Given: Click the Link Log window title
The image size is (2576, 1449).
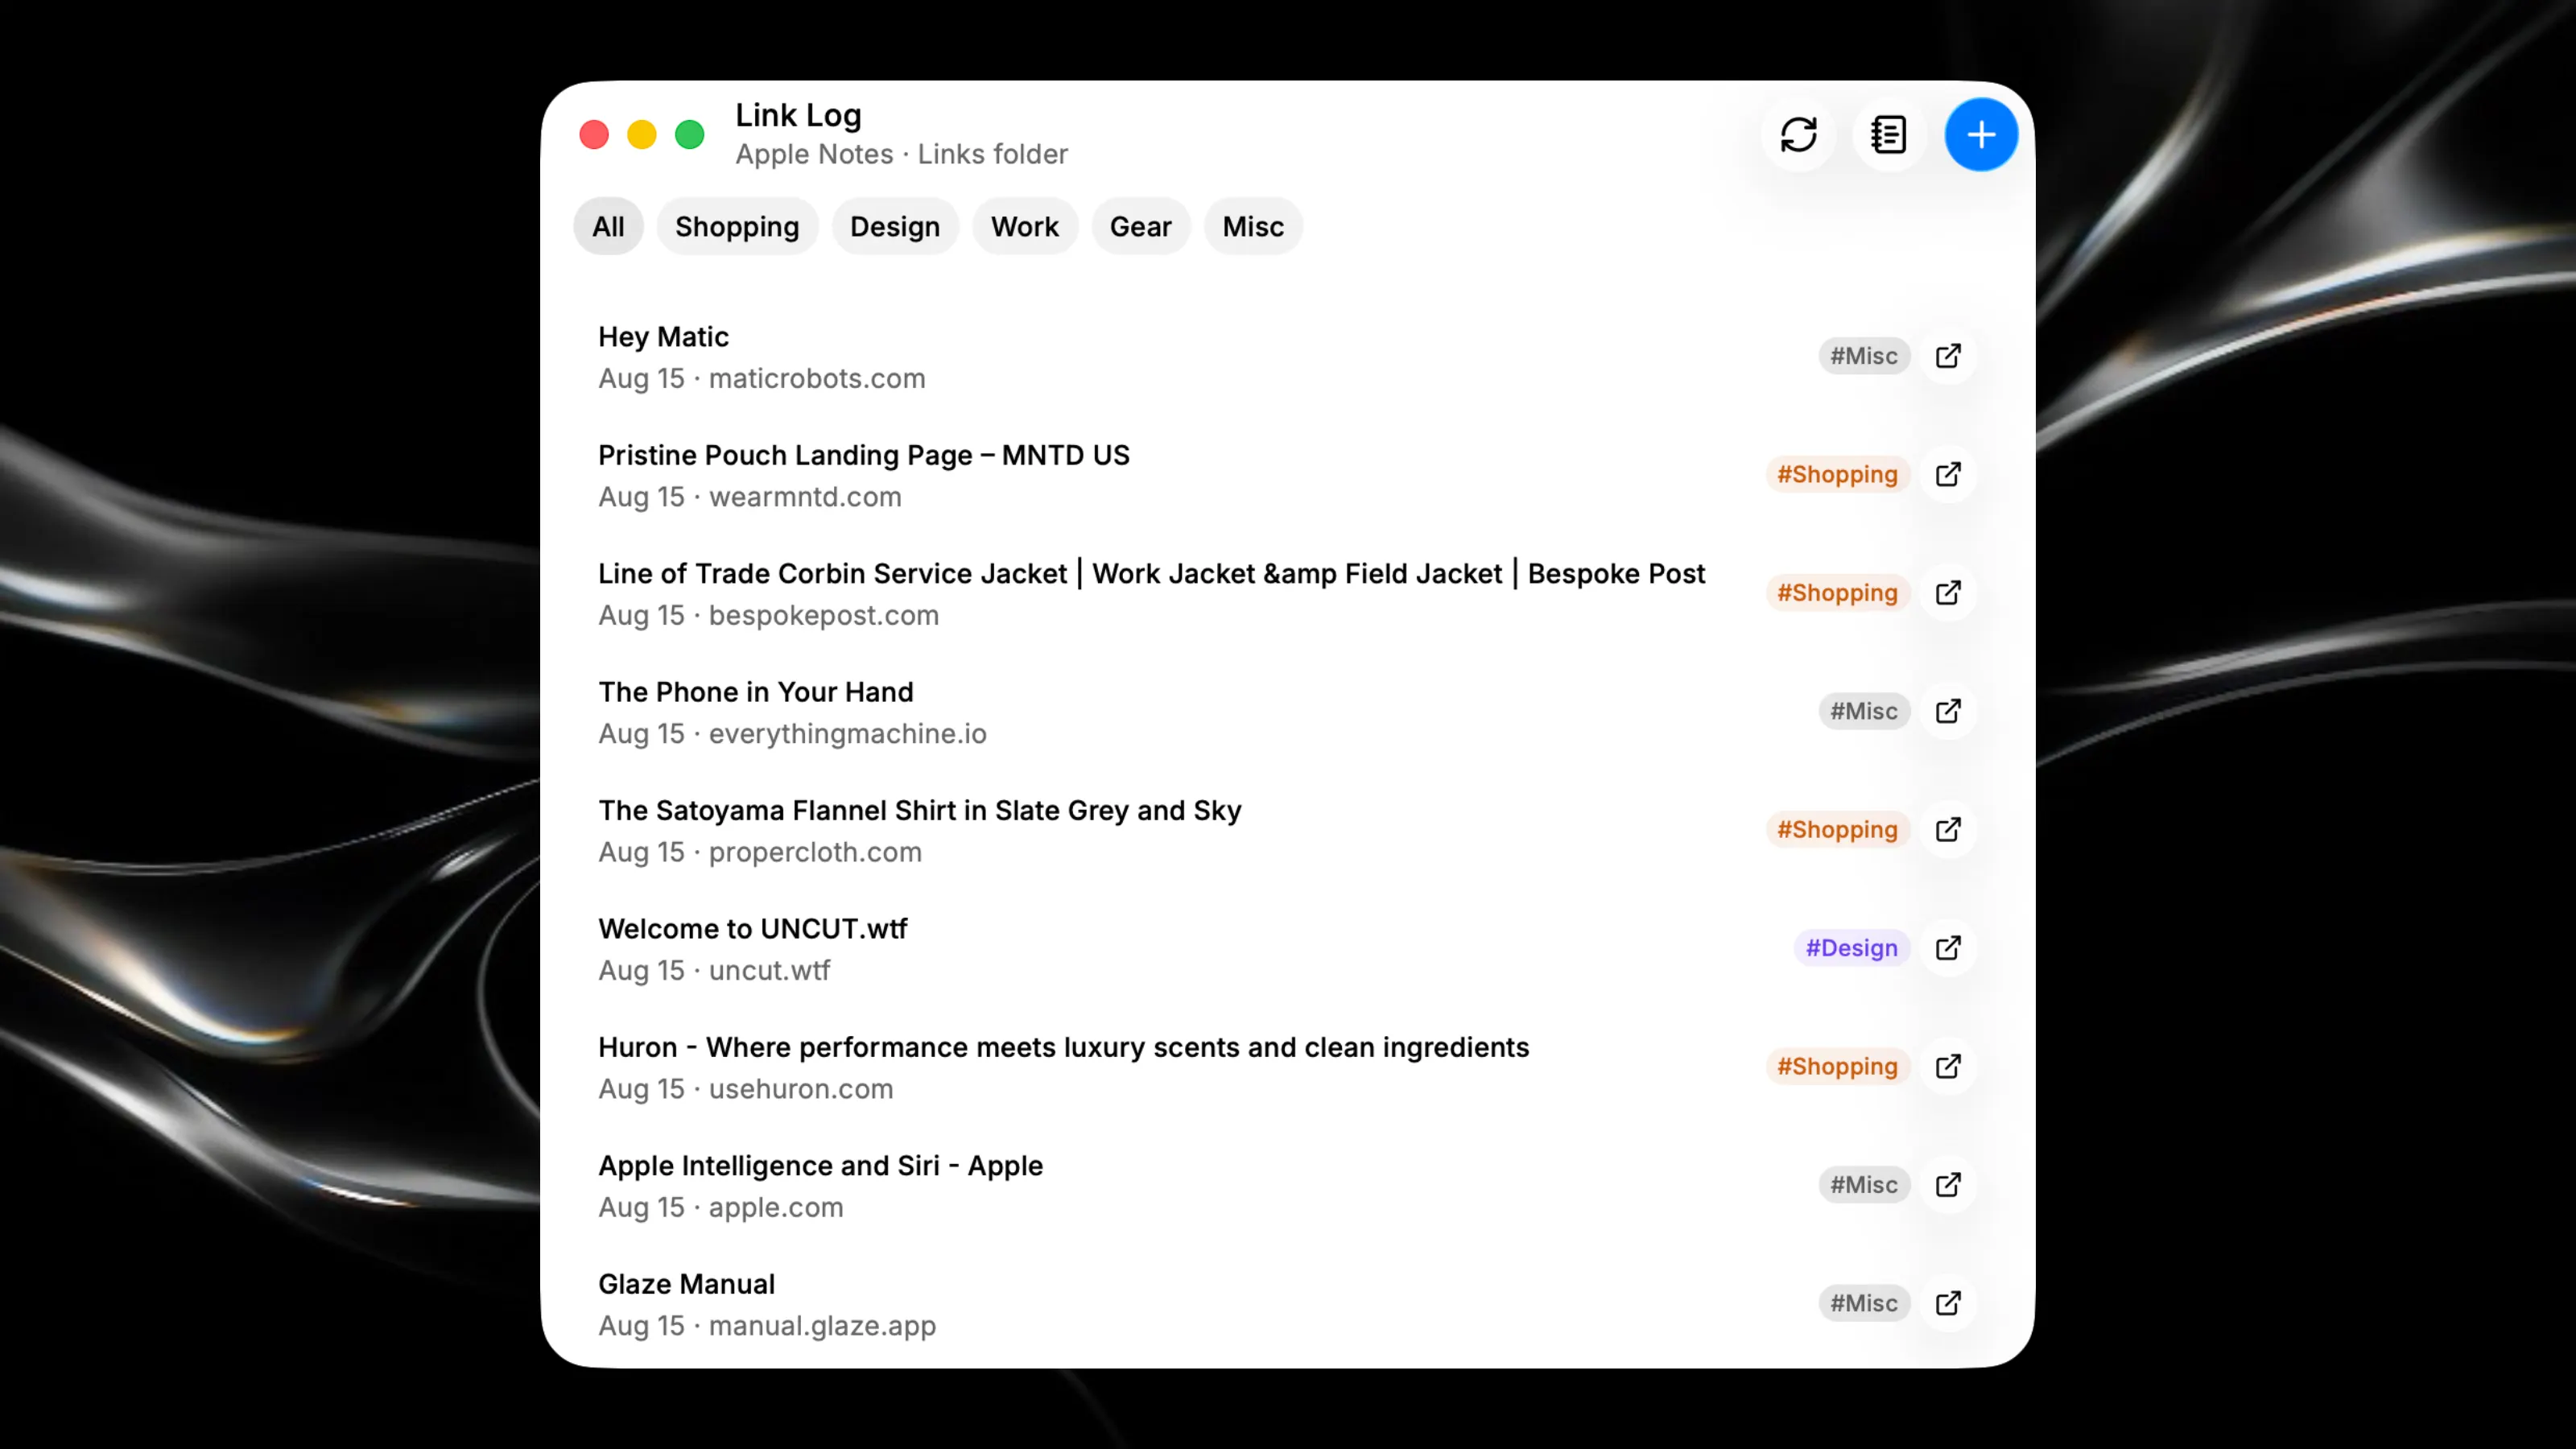Looking at the screenshot, I should point(798,116).
